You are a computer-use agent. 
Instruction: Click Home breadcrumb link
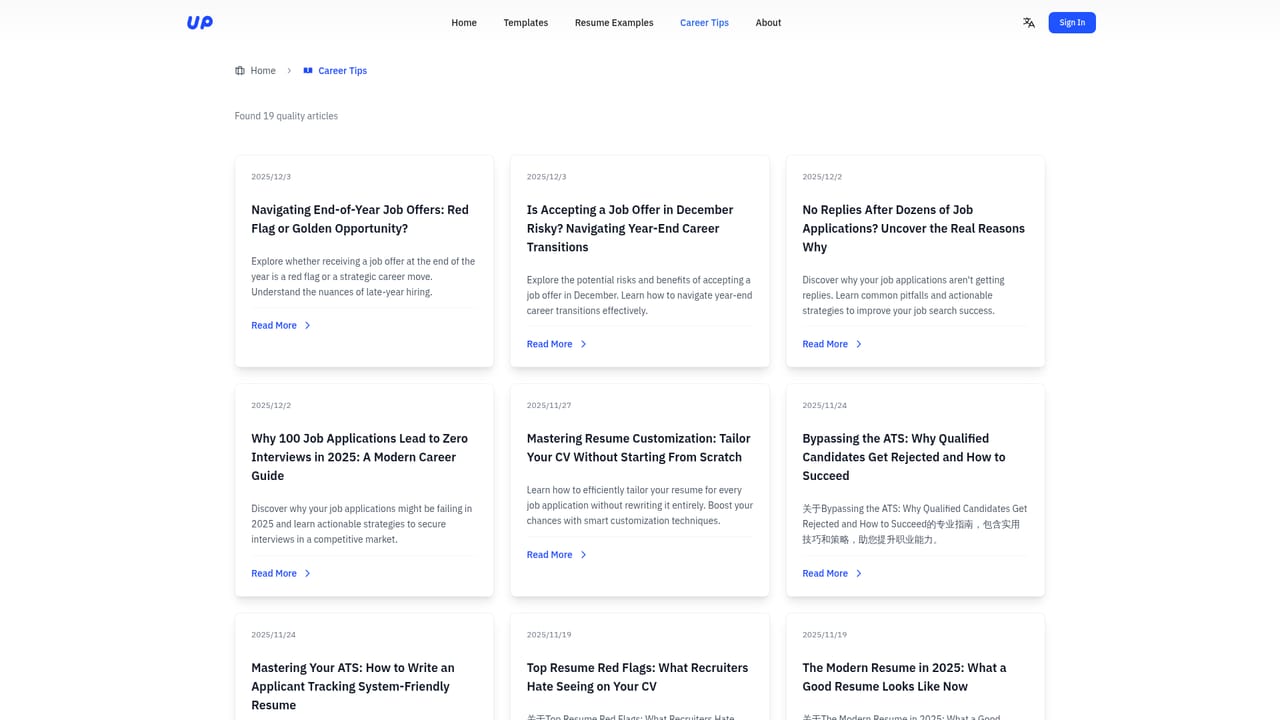click(263, 71)
